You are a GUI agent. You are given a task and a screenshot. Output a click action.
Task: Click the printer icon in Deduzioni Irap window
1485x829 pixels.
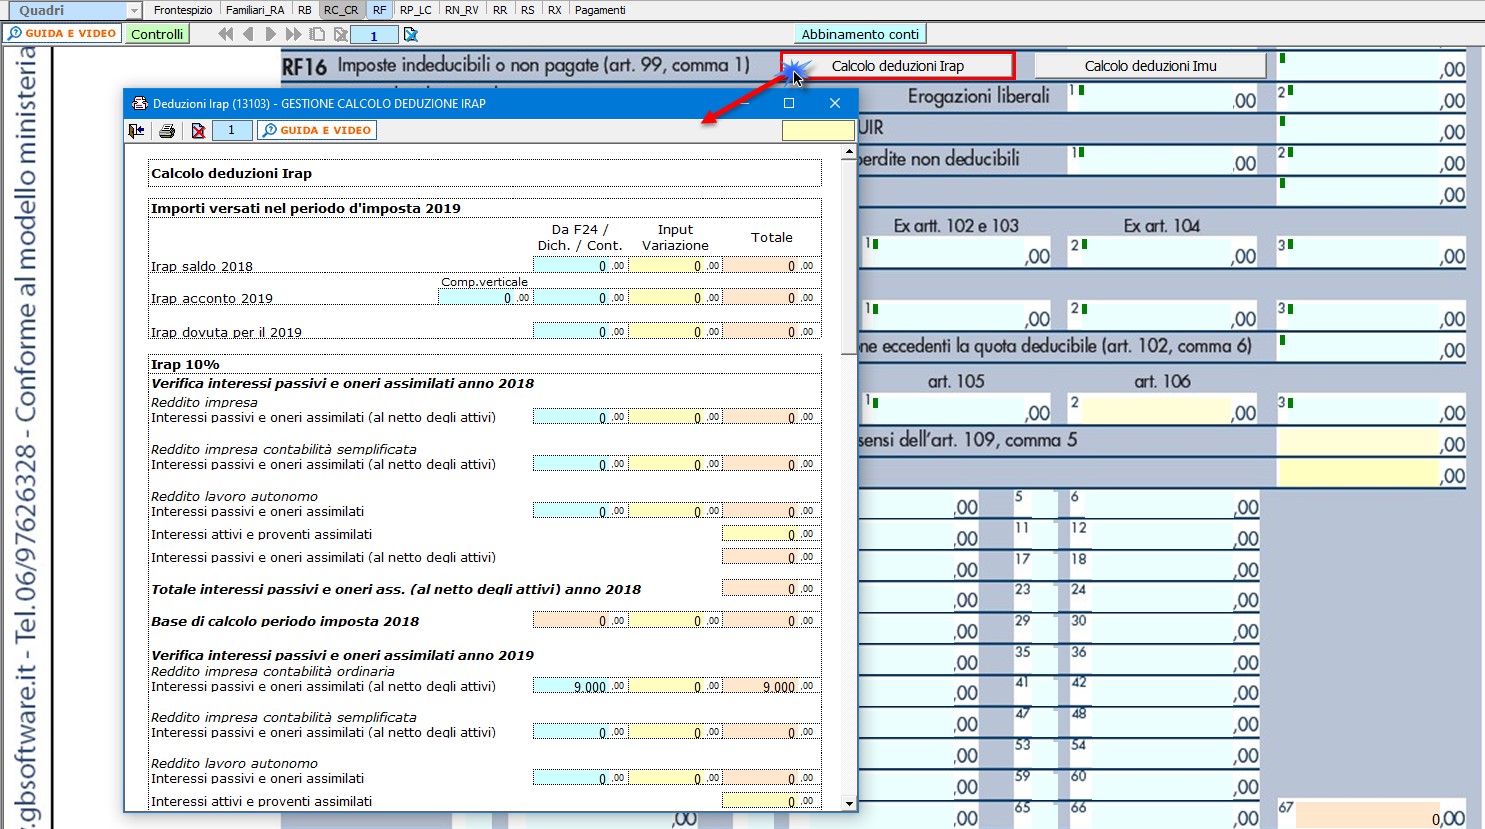167,130
